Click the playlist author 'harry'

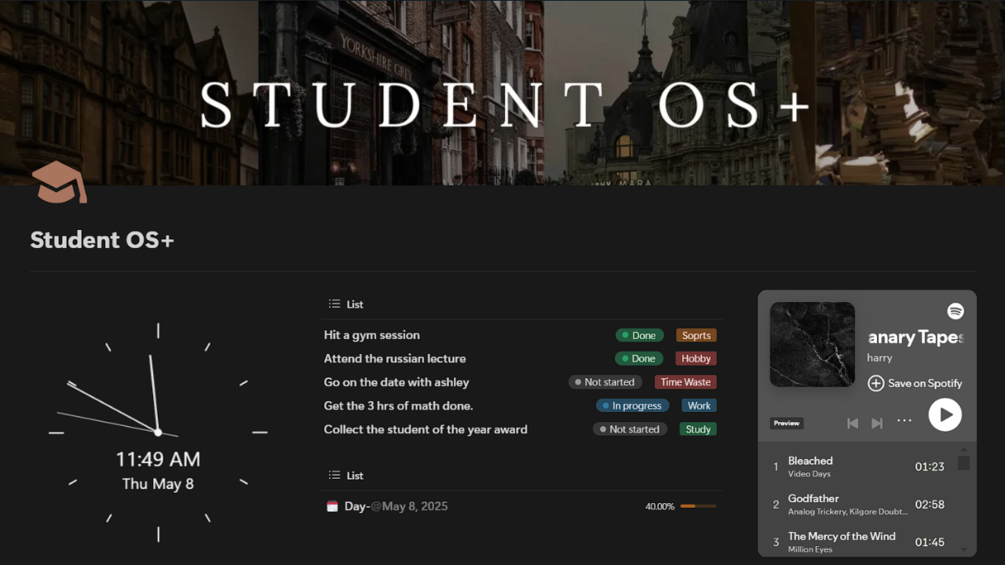(x=879, y=358)
